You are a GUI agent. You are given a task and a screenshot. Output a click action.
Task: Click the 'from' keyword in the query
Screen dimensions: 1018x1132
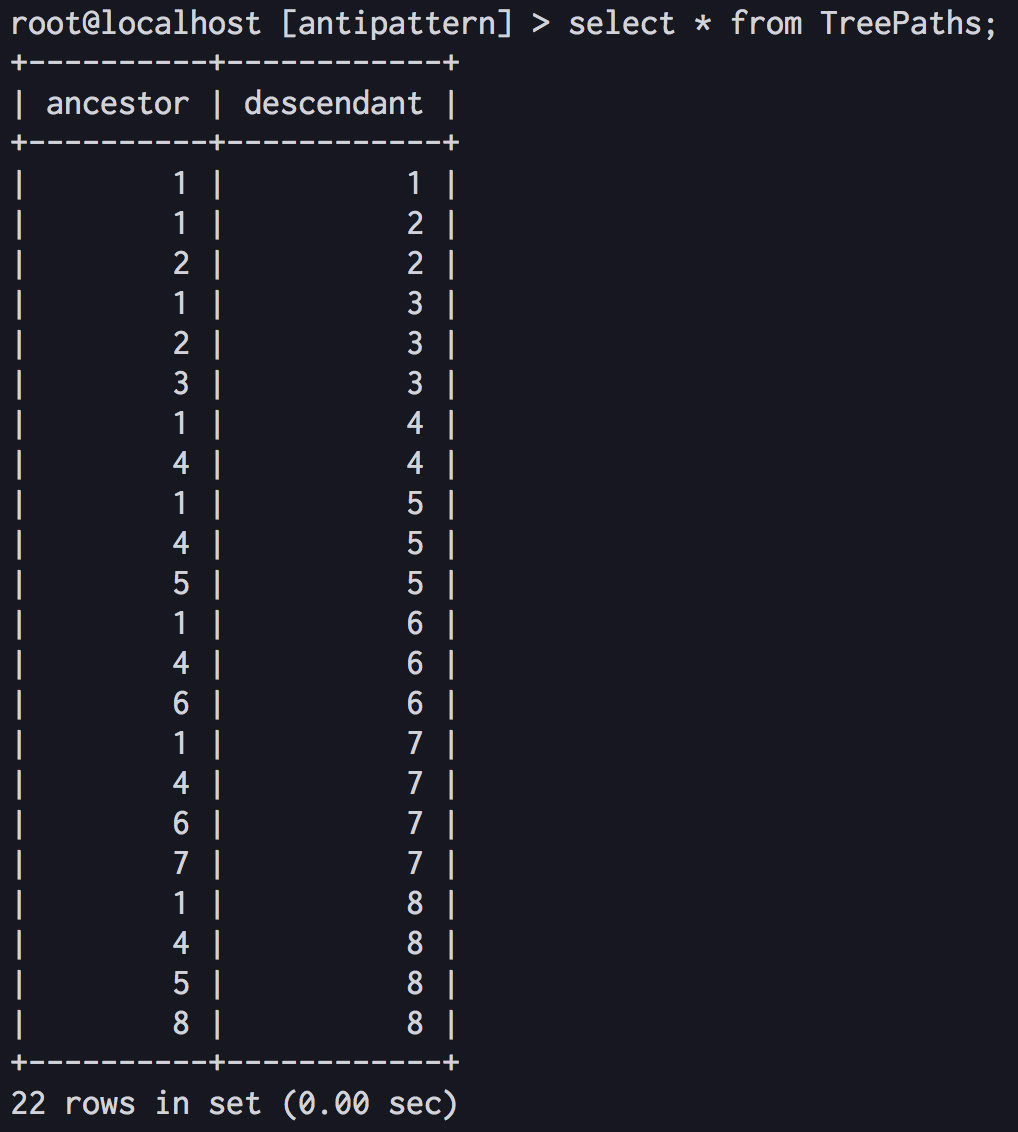tap(766, 24)
